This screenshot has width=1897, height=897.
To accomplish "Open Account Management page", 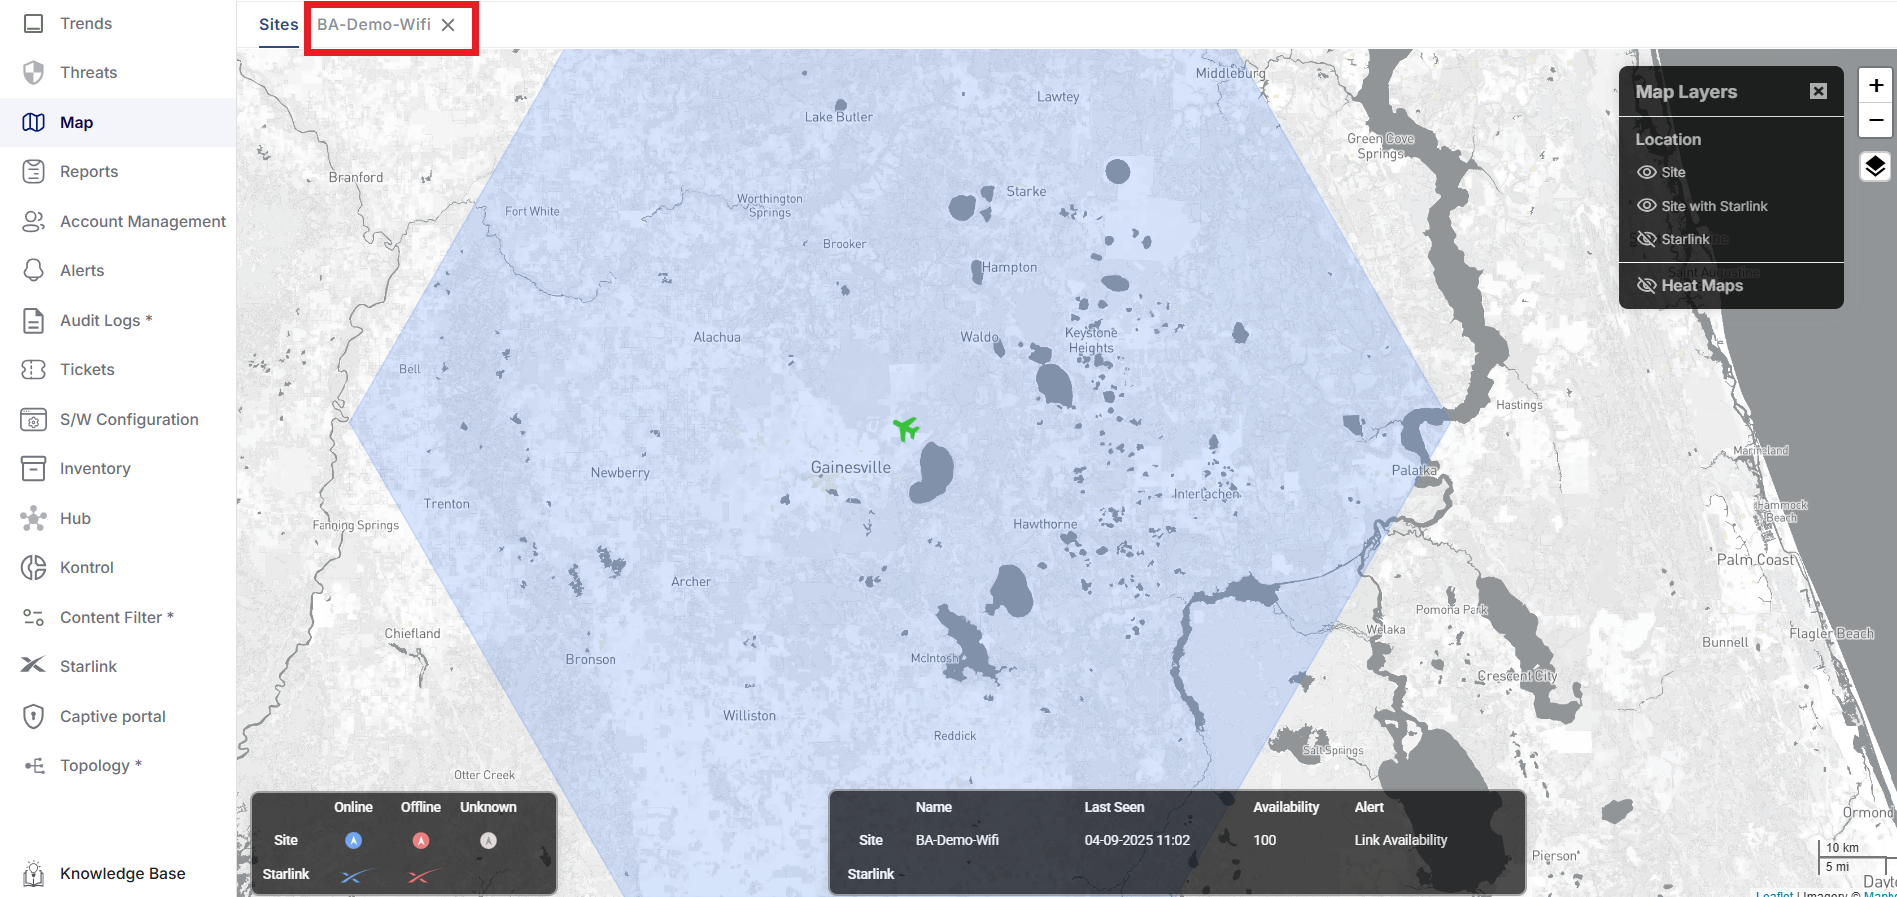I will click(x=142, y=221).
